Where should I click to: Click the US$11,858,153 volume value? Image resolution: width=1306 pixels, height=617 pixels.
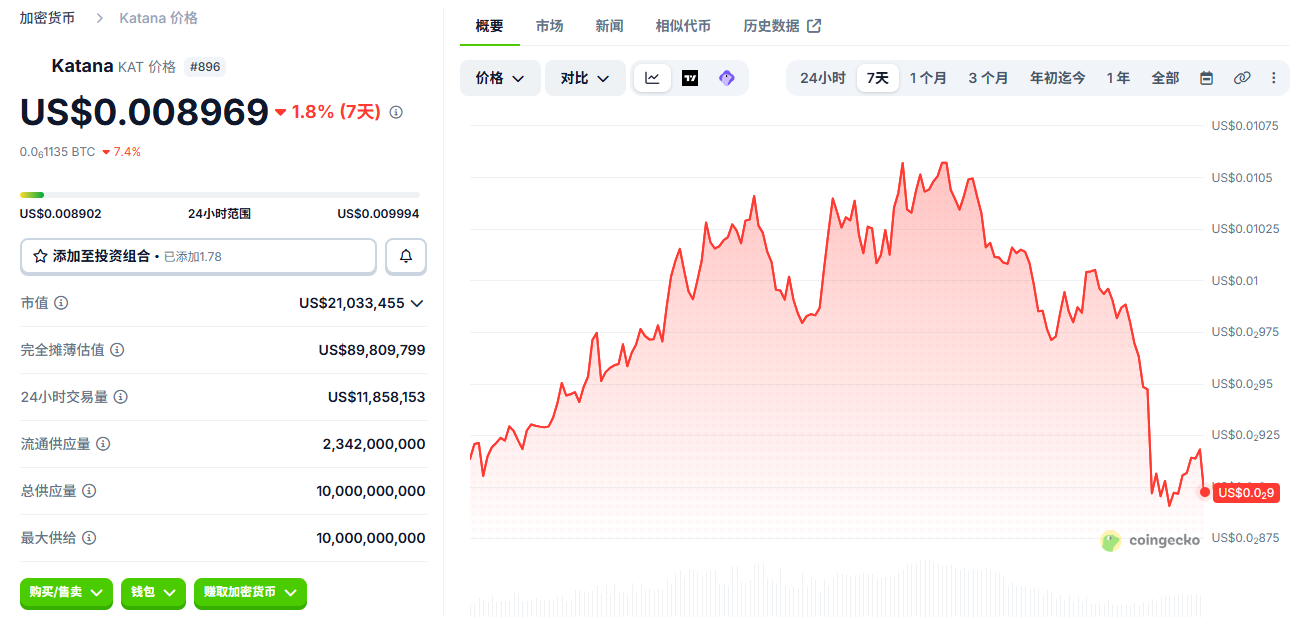point(376,397)
